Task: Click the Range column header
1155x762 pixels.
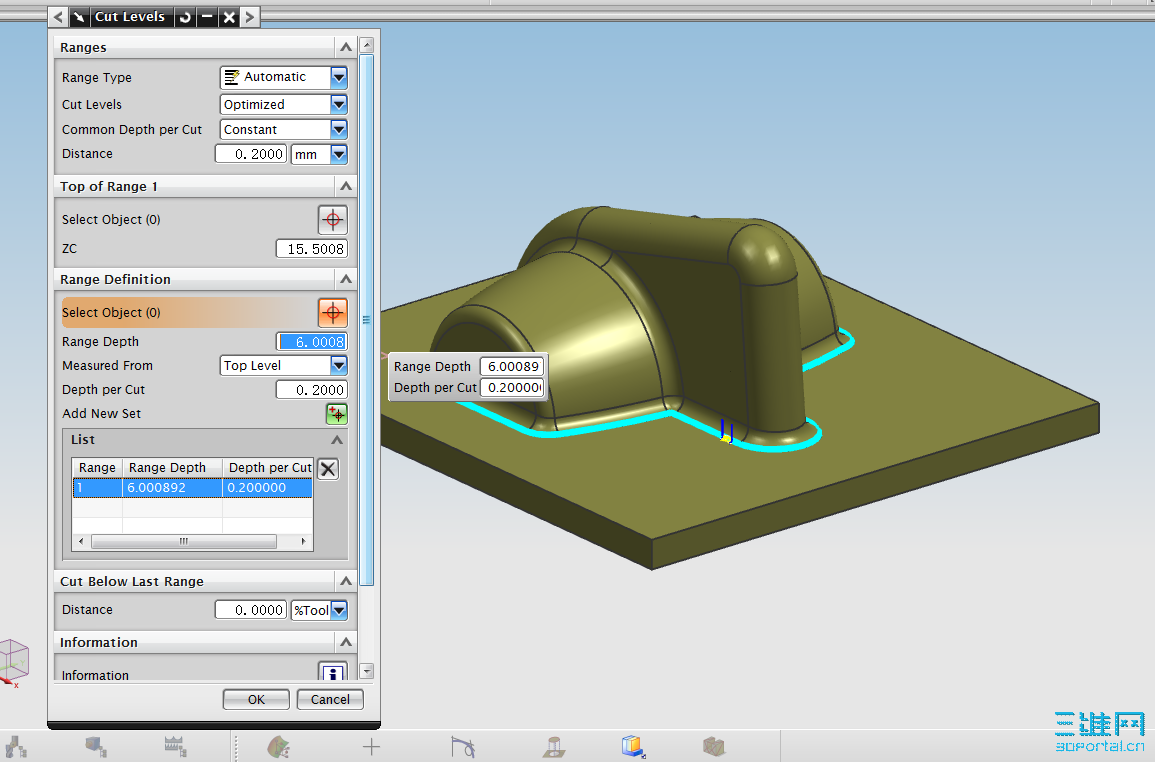Action: tap(97, 468)
